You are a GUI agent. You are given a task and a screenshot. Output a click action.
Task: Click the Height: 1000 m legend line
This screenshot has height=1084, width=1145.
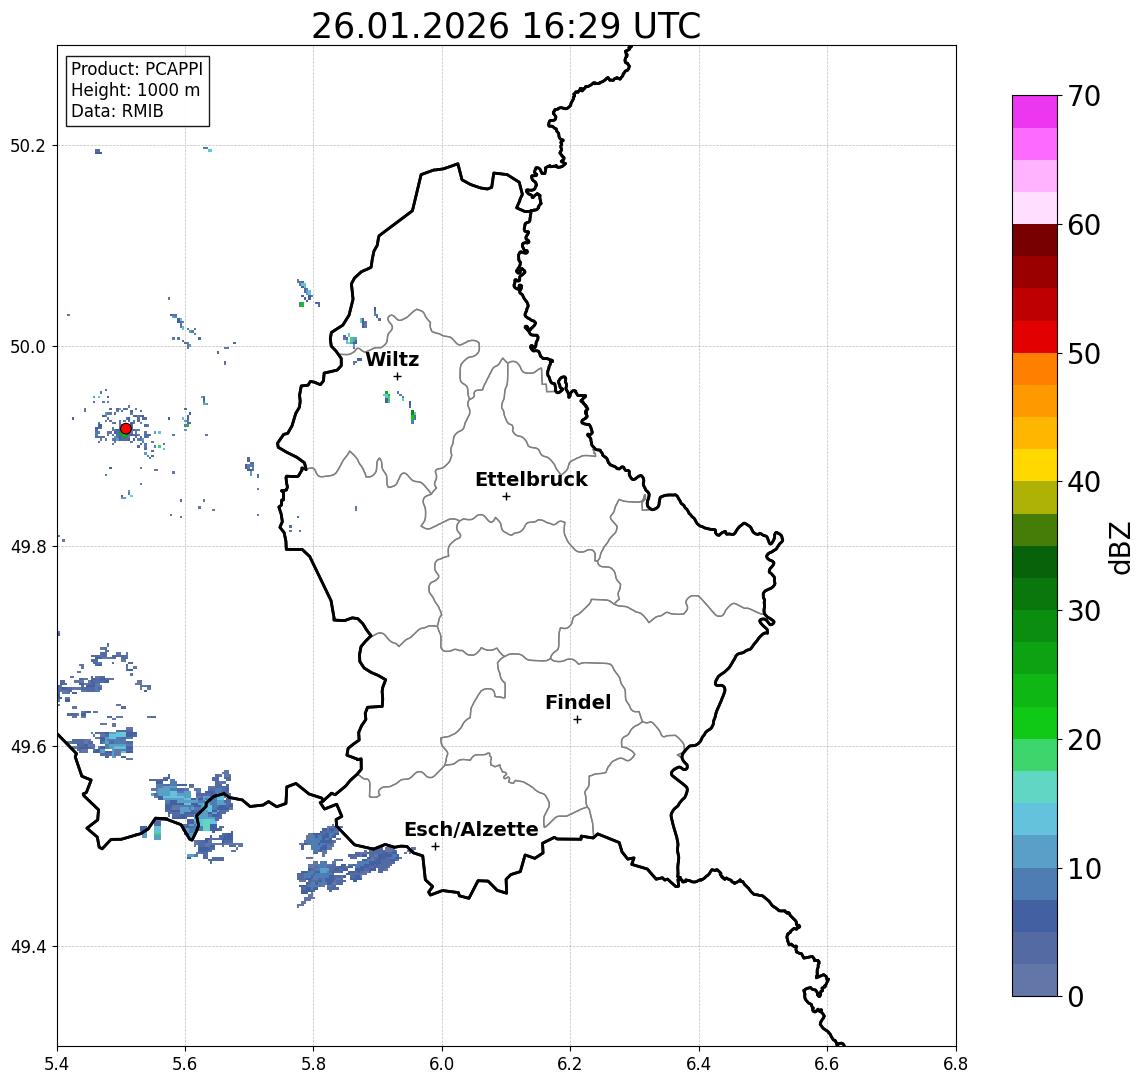[x=135, y=90]
